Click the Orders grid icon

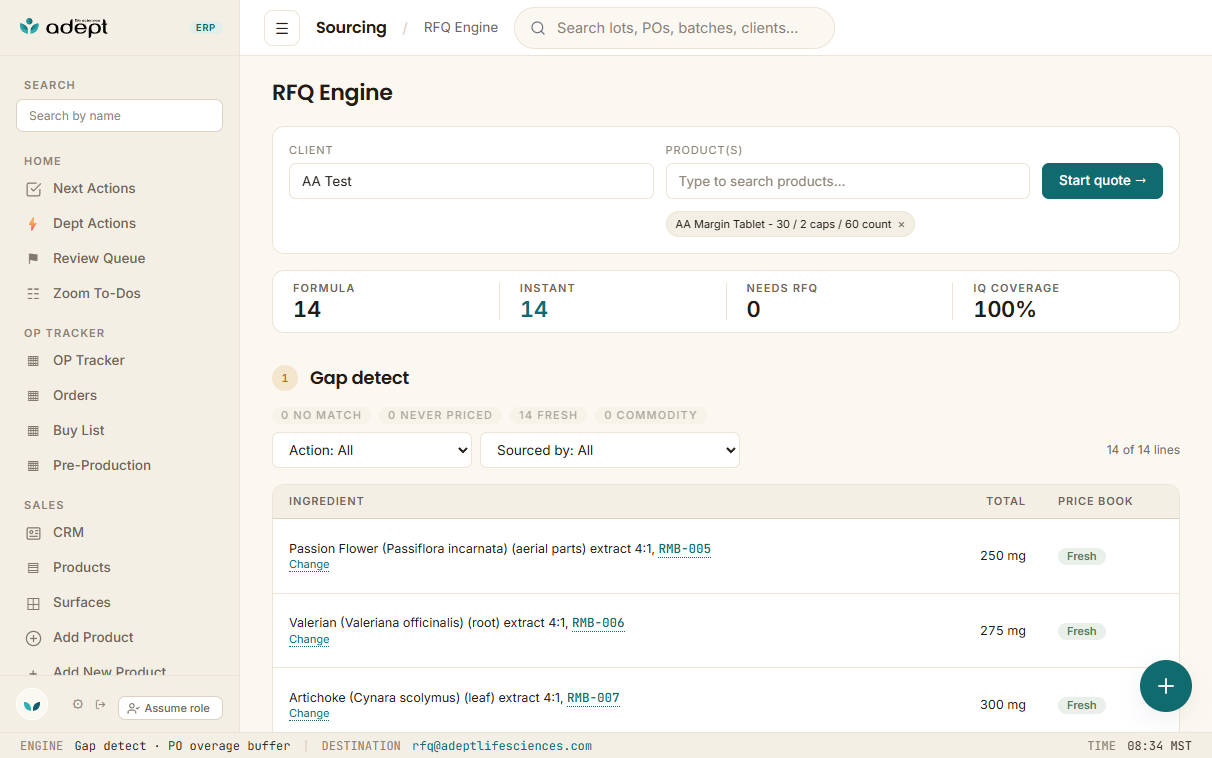(x=34, y=396)
